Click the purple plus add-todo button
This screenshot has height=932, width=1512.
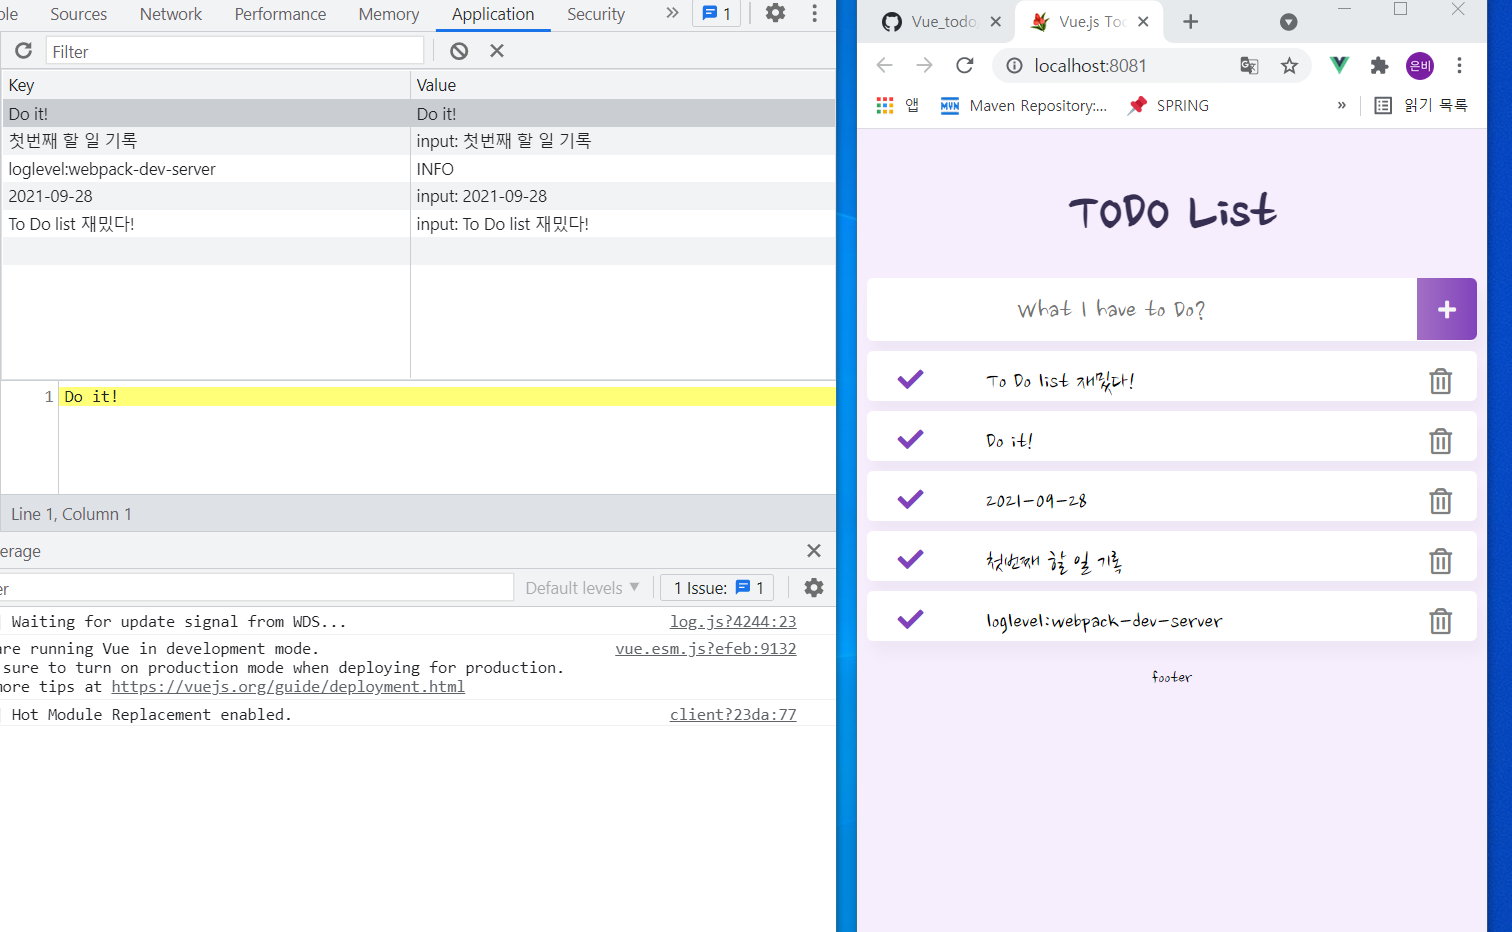1446,309
